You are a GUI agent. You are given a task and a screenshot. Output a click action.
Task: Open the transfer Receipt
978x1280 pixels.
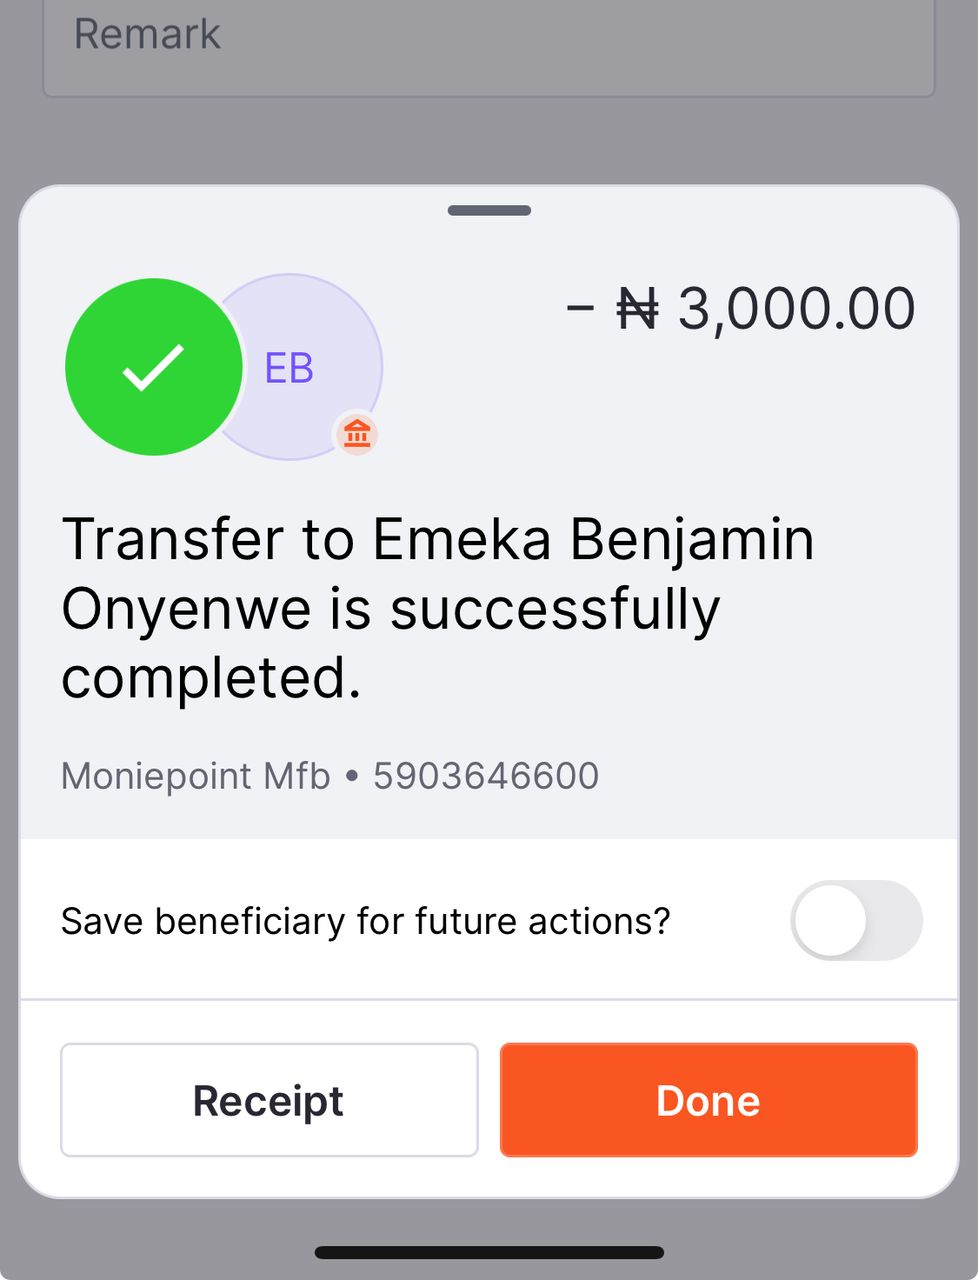click(x=269, y=1100)
